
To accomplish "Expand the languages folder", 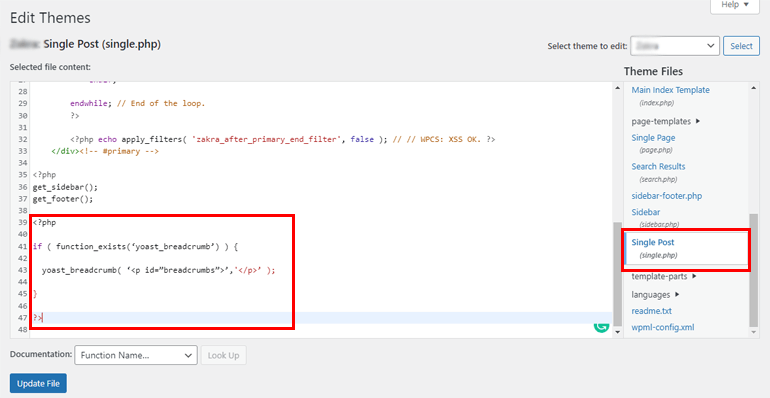I will tap(656, 294).
